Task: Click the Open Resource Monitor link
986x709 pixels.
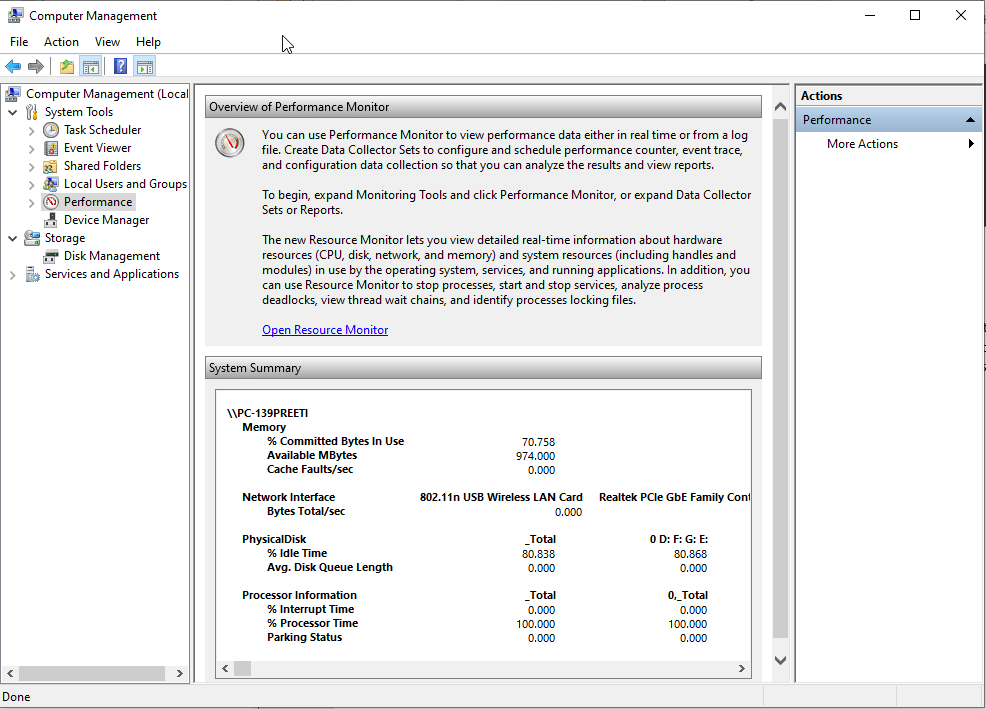Action: click(325, 330)
